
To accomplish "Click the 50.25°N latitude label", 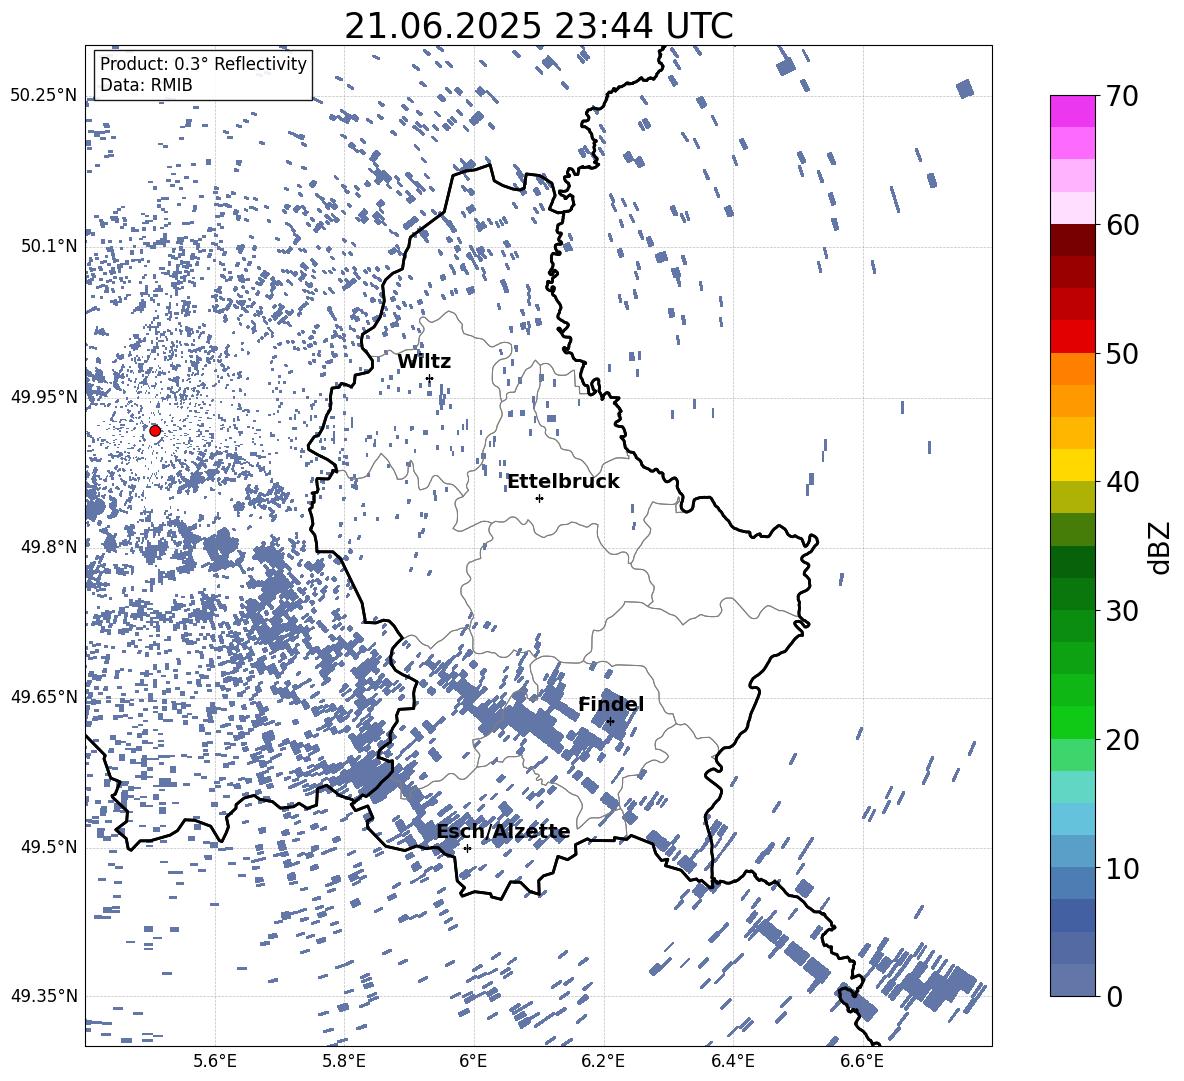I will click(45, 96).
